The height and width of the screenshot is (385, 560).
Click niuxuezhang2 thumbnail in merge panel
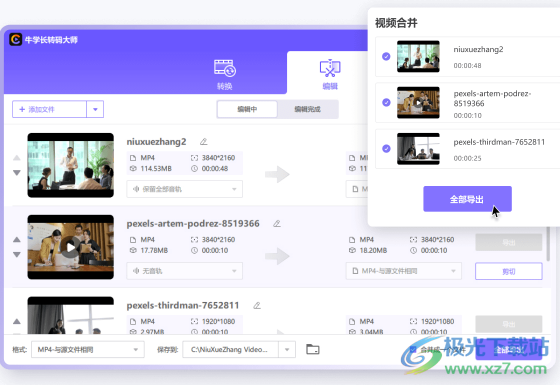418,56
